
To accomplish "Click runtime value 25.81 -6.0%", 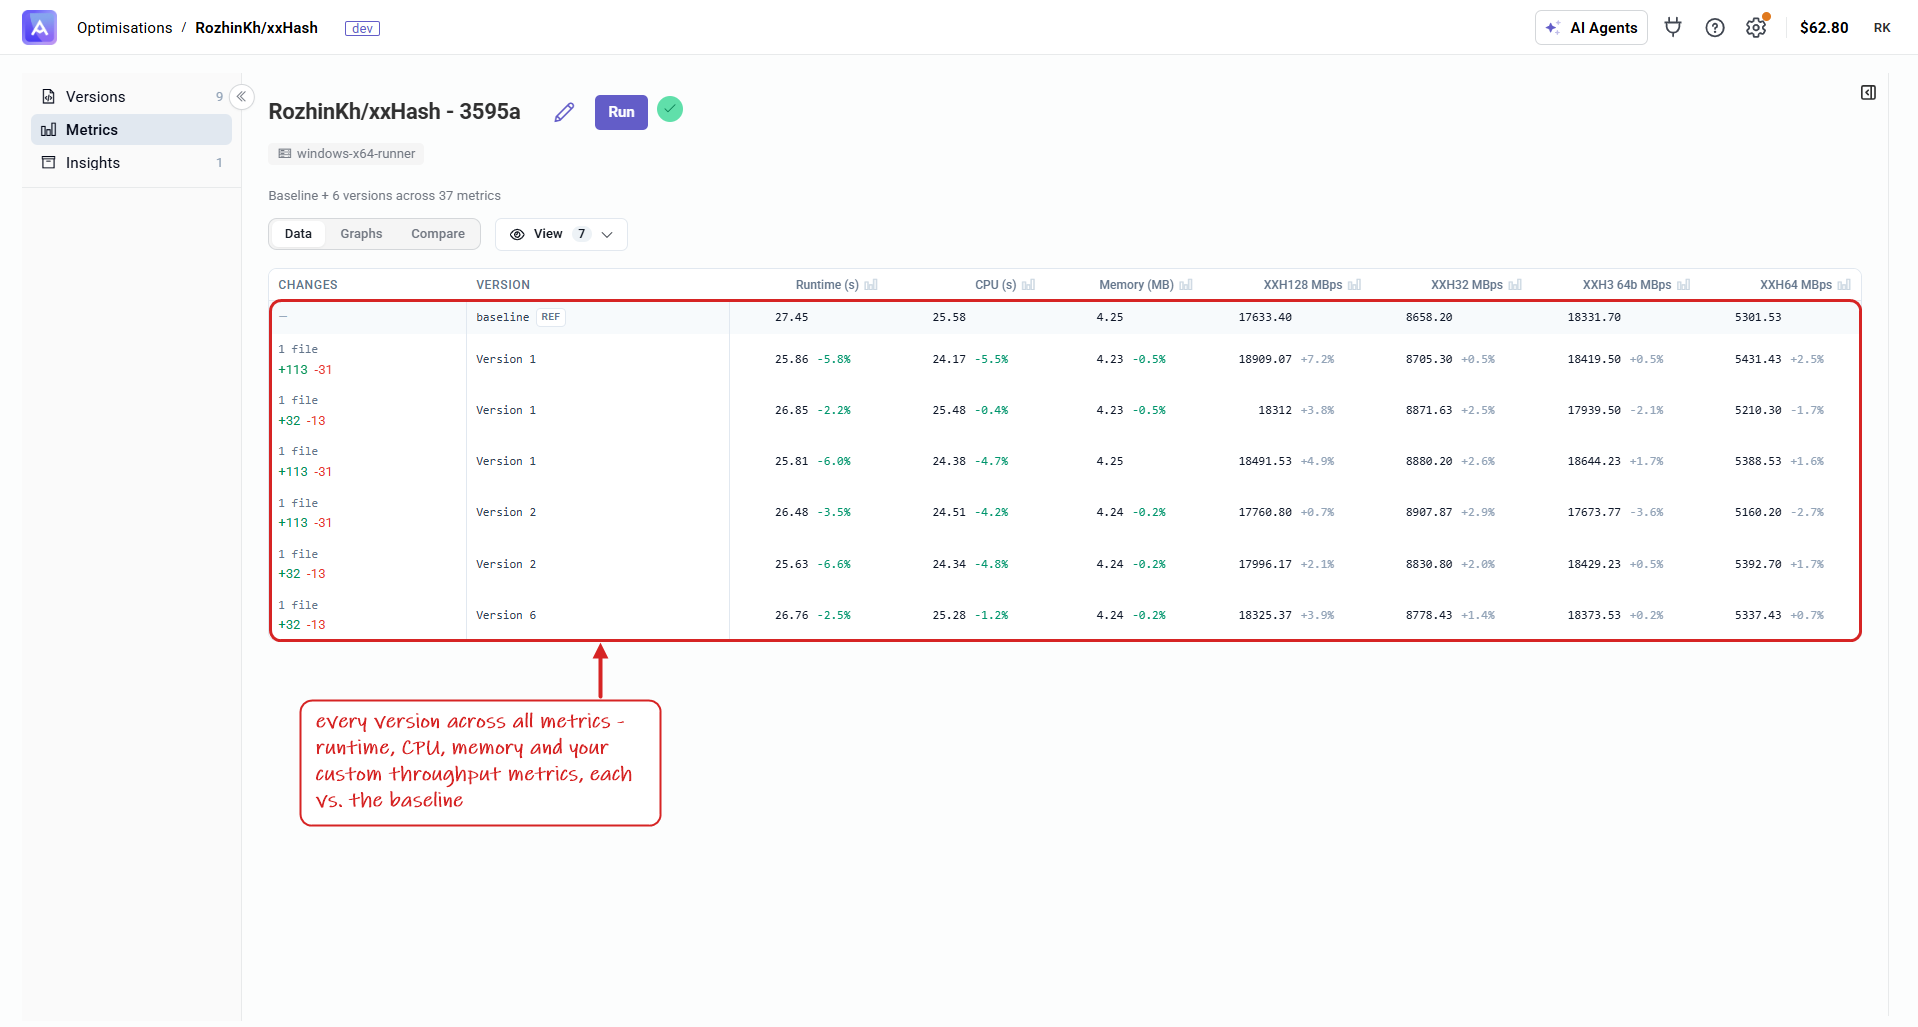I will point(813,461).
